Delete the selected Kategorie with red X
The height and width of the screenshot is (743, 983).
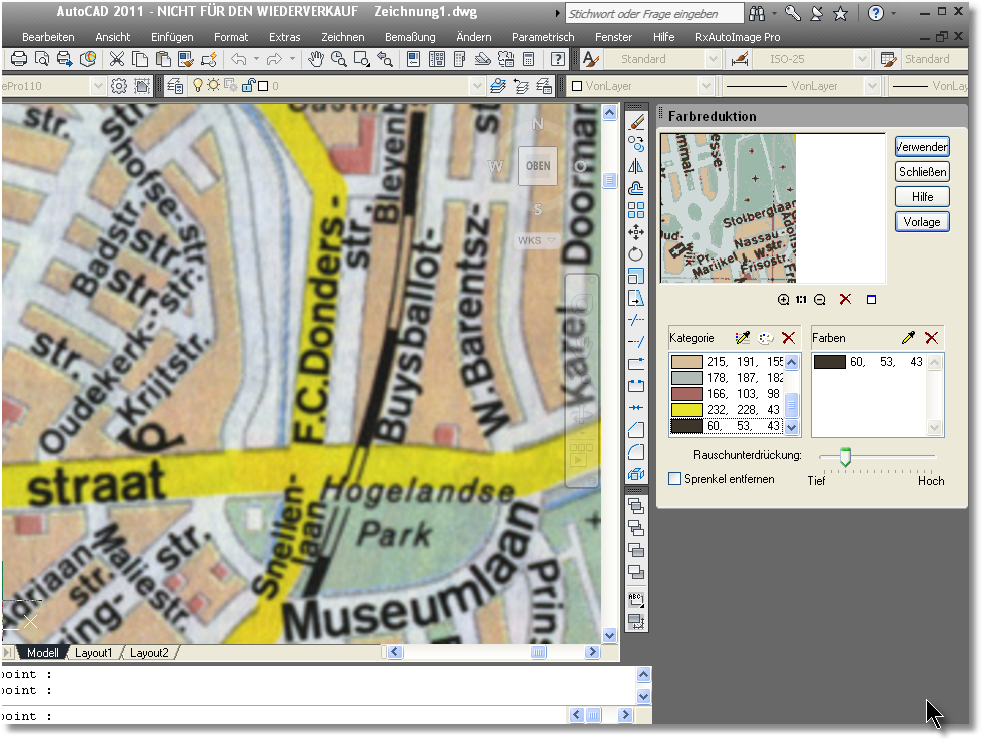pyautogui.click(x=788, y=338)
